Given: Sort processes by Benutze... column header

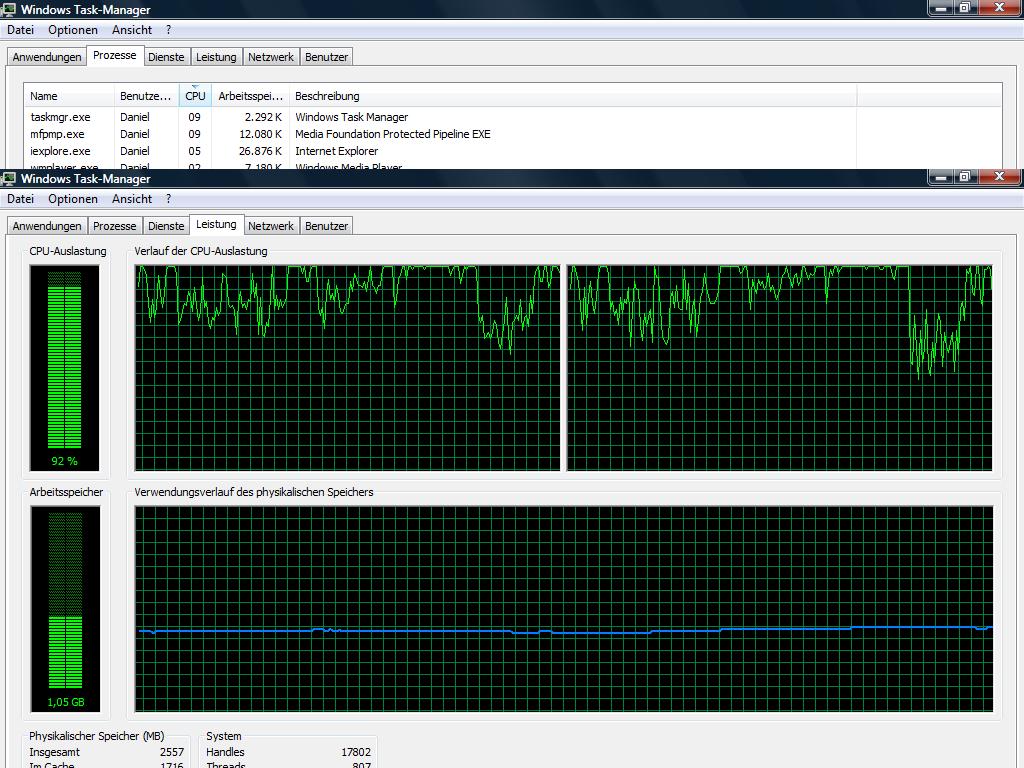Looking at the screenshot, I should click(146, 96).
